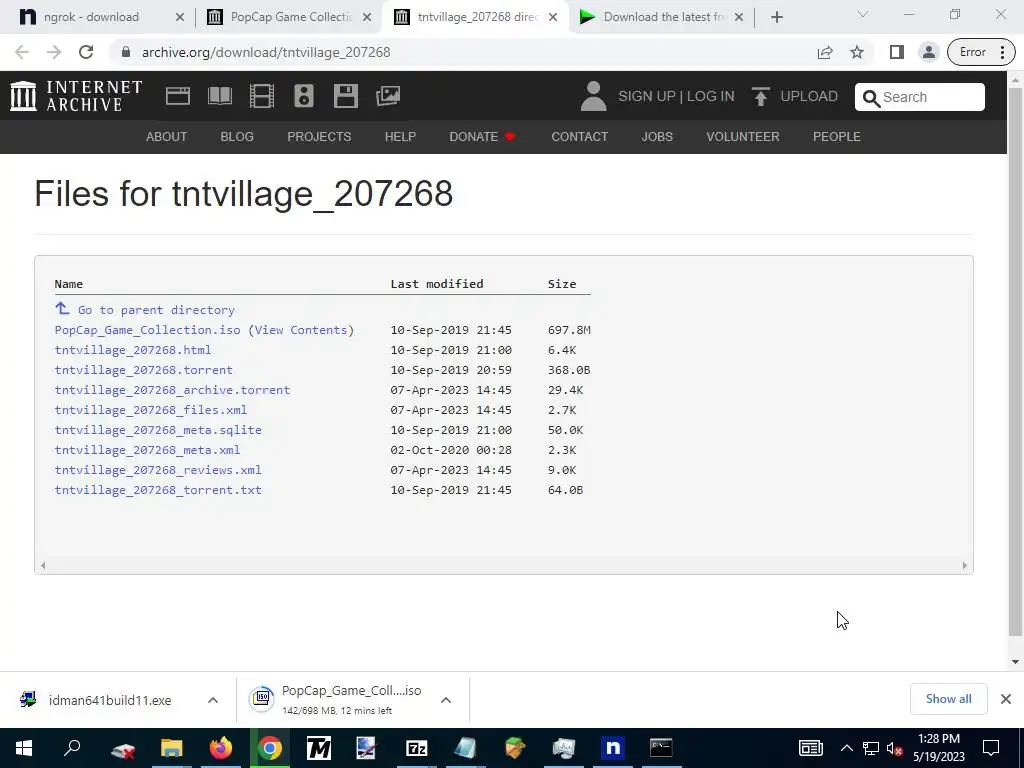Close the ngrok - download tab
Screen dimensions: 1024x768
180,18
